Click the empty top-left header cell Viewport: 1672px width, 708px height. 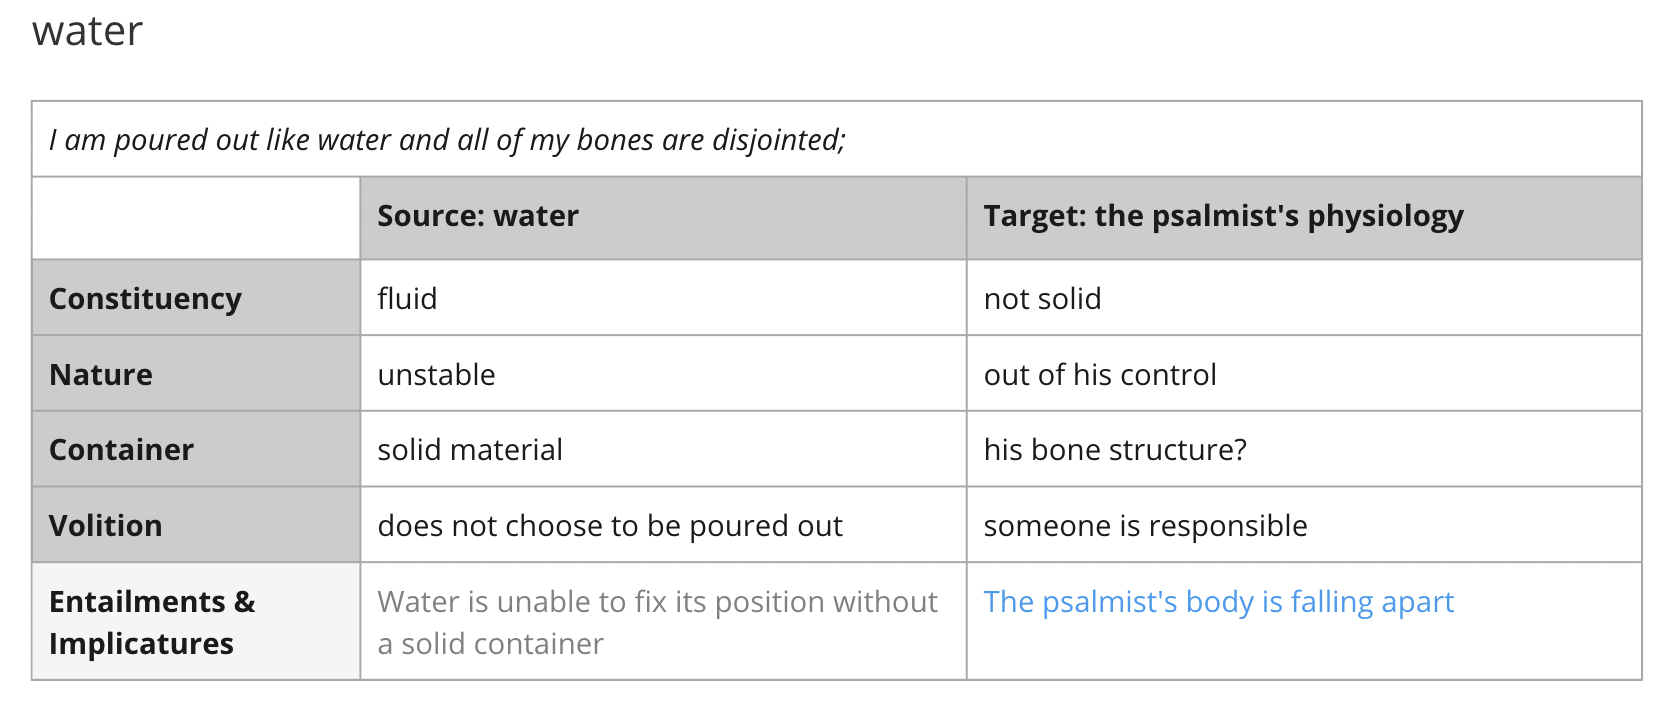click(196, 218)
